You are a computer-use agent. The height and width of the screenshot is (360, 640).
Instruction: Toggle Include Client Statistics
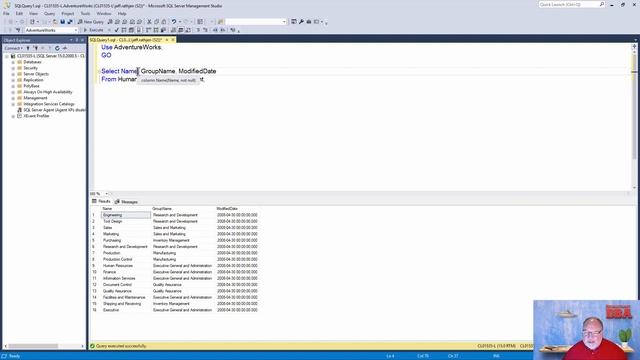[163, 30]
